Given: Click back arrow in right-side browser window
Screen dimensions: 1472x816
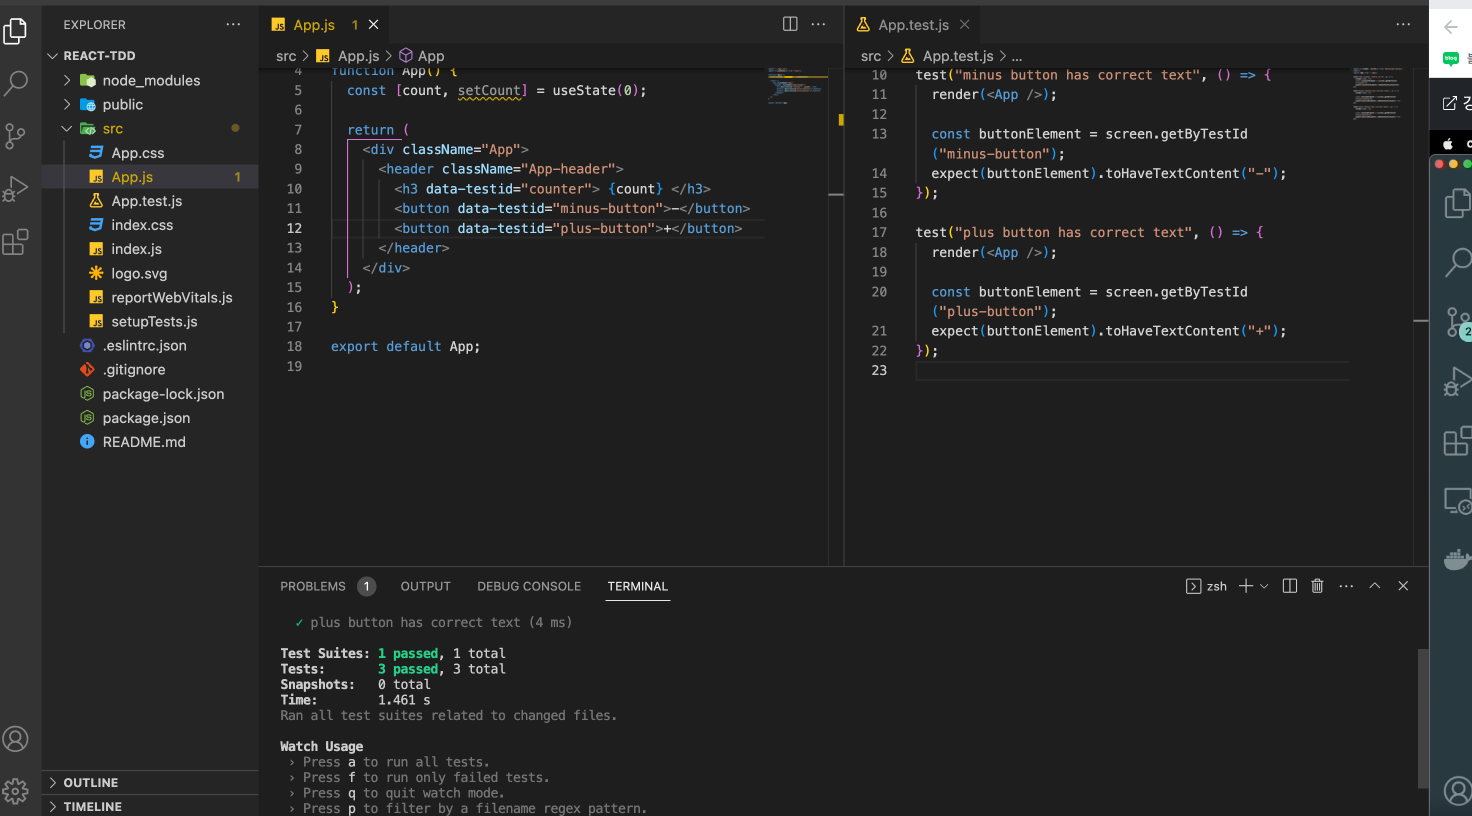Looking at the screenshot, I should click(x=1451, y=27).
